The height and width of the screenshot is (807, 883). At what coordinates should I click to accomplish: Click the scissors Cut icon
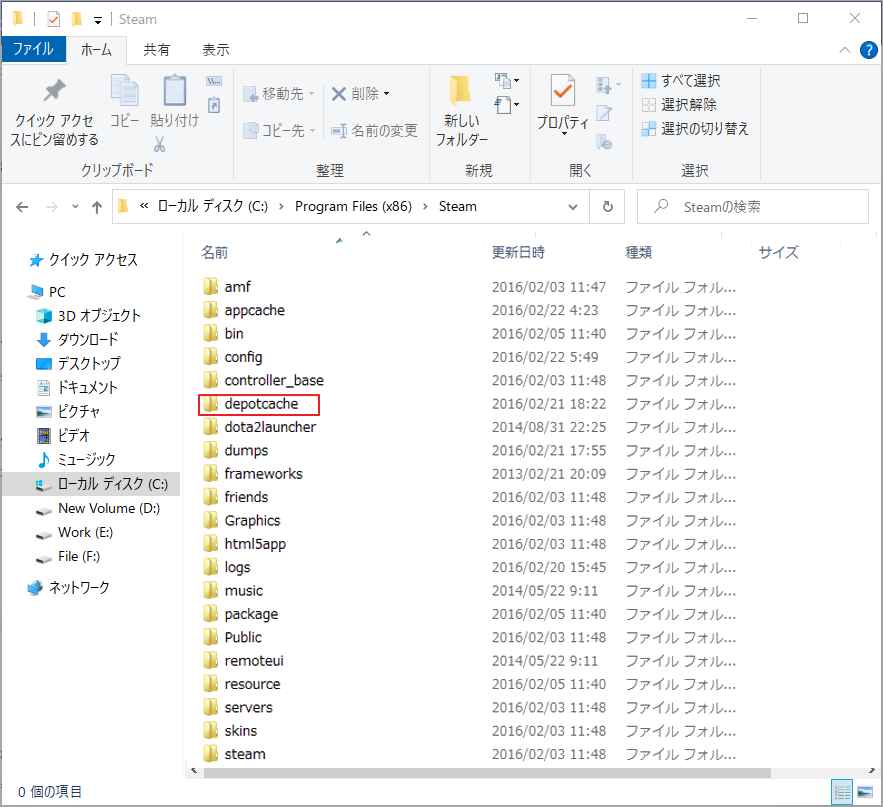160,145
